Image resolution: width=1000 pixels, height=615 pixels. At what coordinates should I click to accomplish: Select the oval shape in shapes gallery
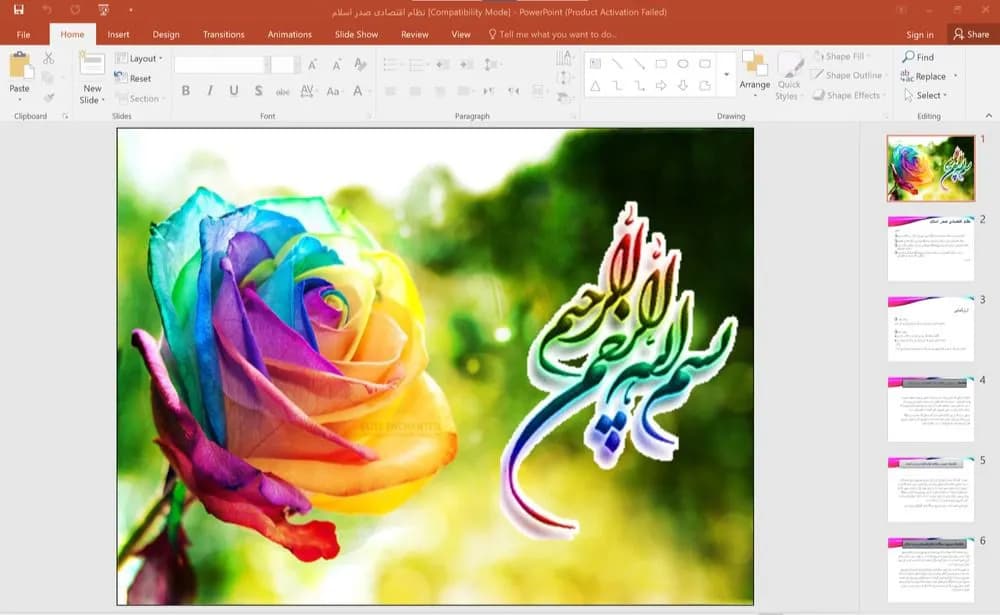point(683,64)
